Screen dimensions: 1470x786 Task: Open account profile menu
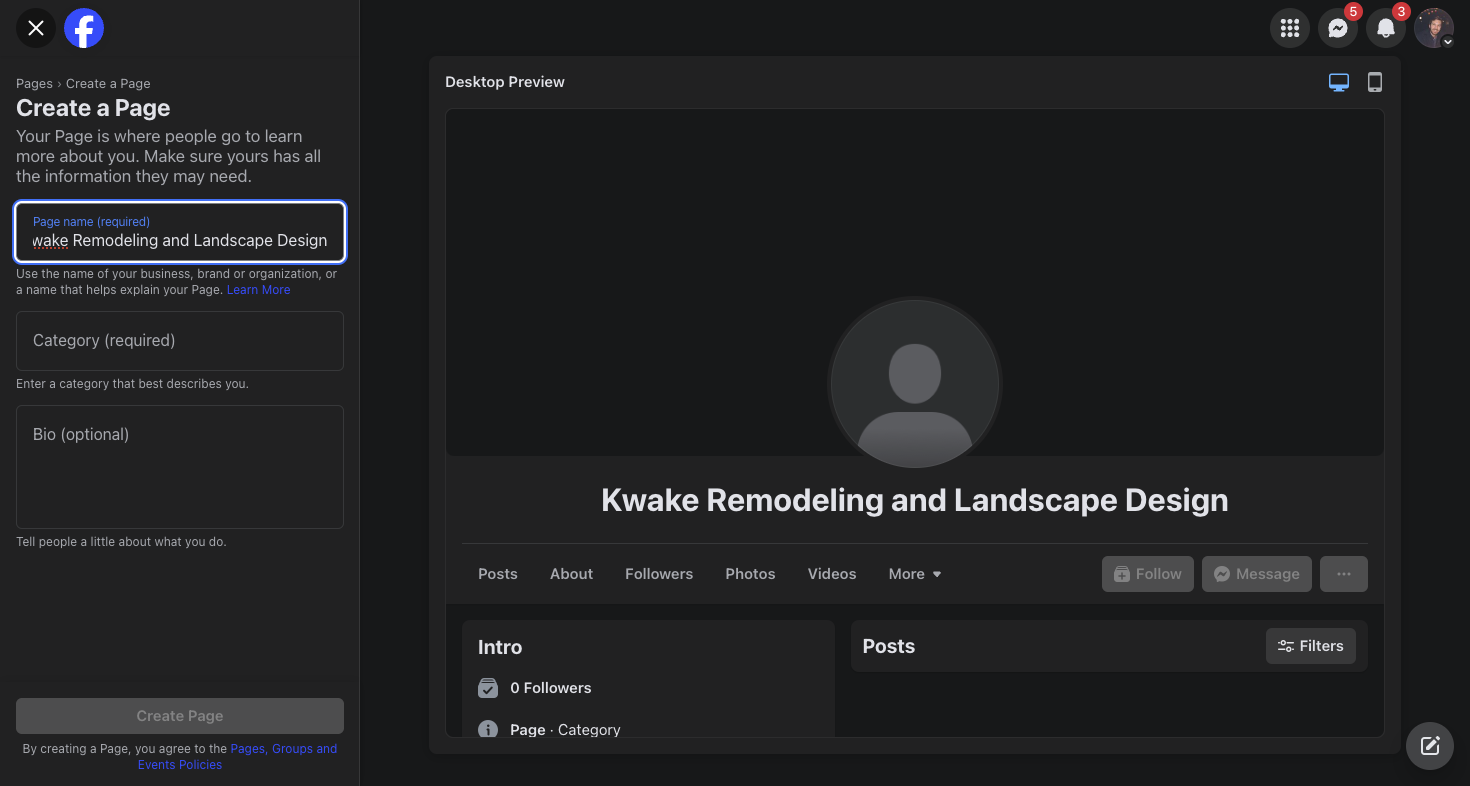[x=1434, y=28]
